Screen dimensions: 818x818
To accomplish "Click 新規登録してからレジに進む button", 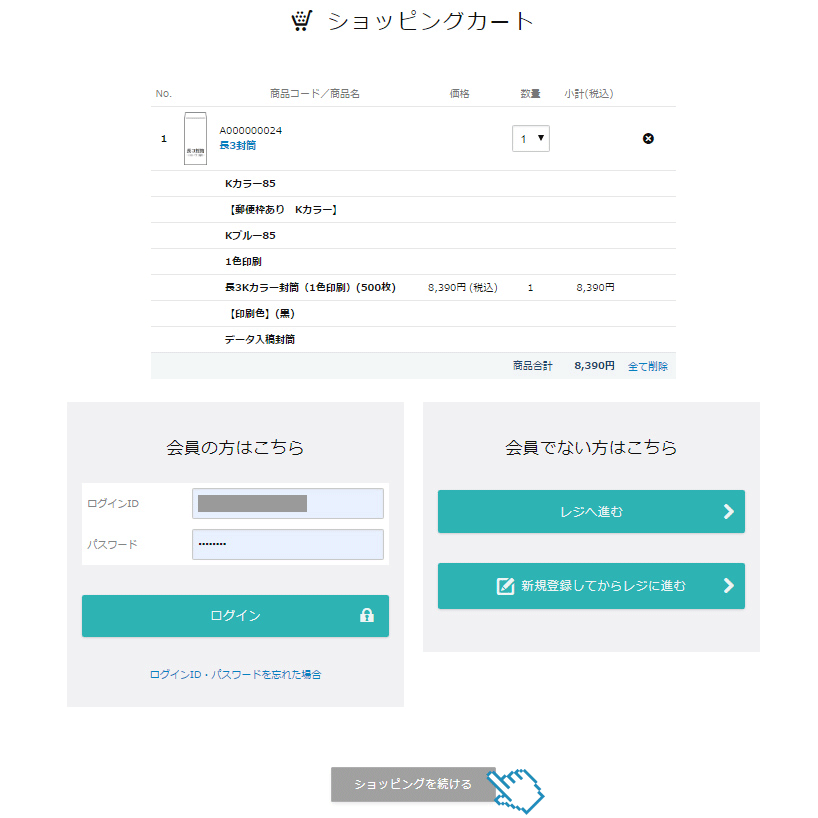I will click(x=591, y=586).
